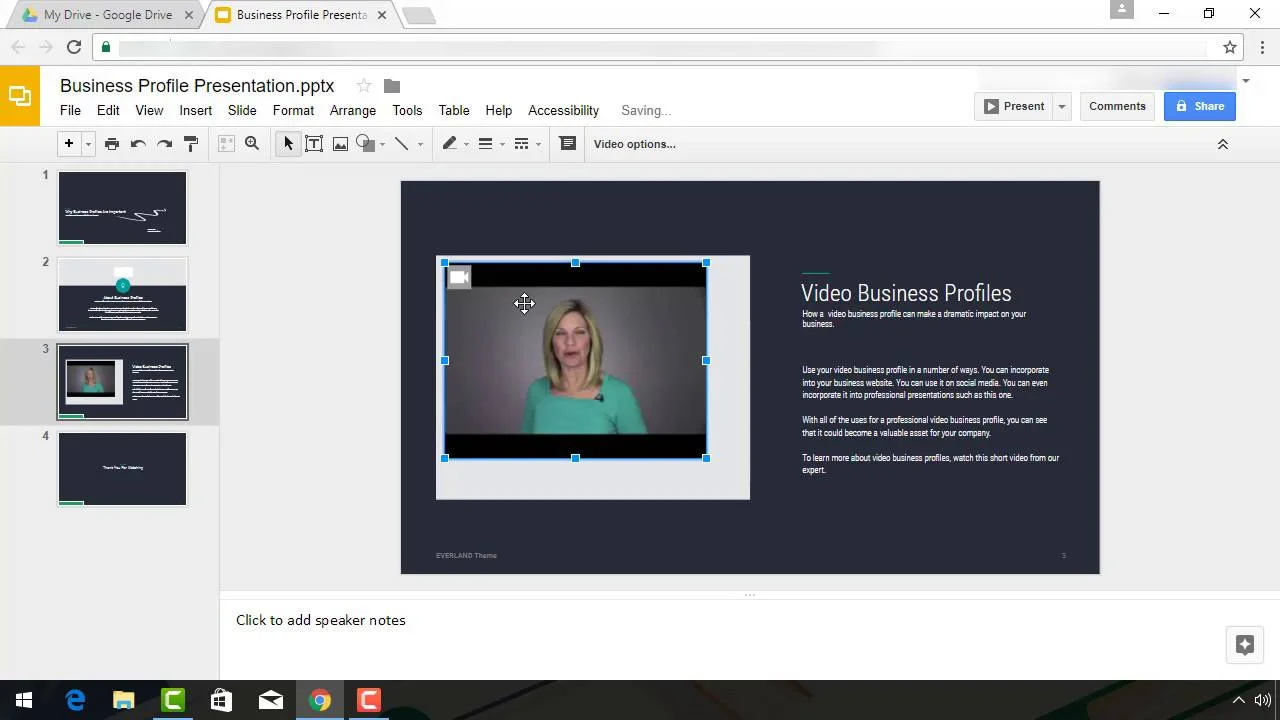Image resolution: width=1280 pixels, height=720 pixels.
Task: Open the Present options dropdown arrow
Action: (x=1062, y=106)
